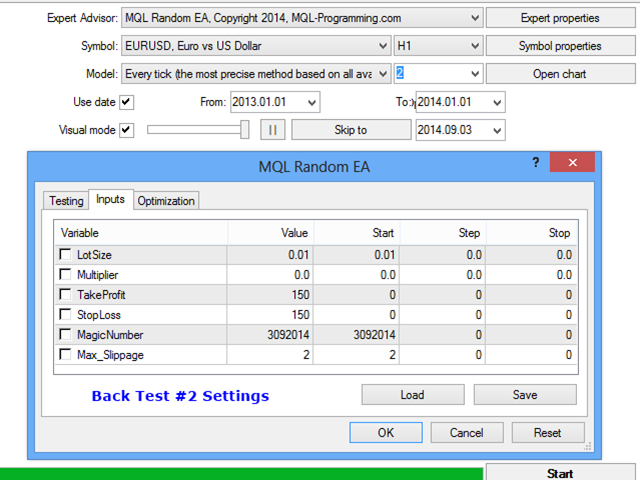Click the Expert properties button
The height and width of the screenshot is (480, 640).
(560, 18)
